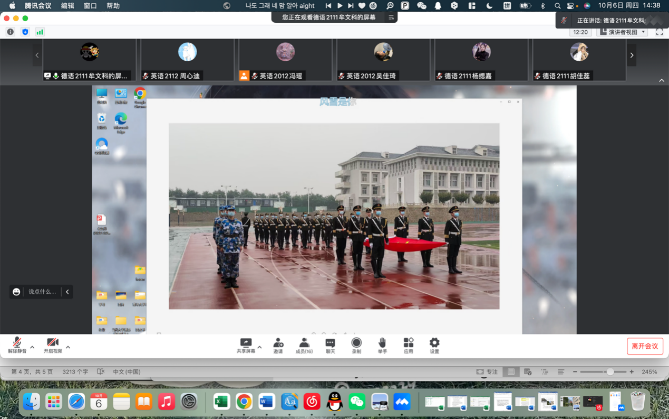The width and height of the screenshot is (669, 419).
Task: Toggle the 解除静音 microphone button
Action: [17, 343]
